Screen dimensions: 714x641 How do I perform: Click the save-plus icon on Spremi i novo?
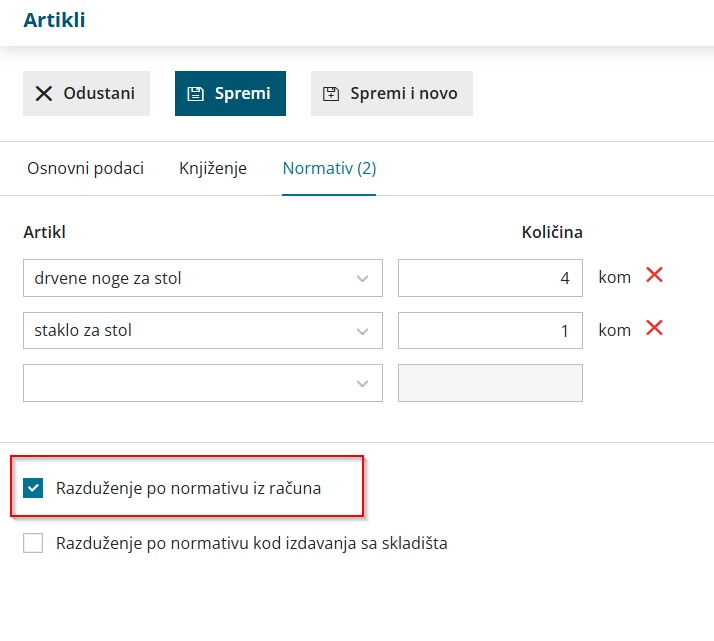coord(331,94)
